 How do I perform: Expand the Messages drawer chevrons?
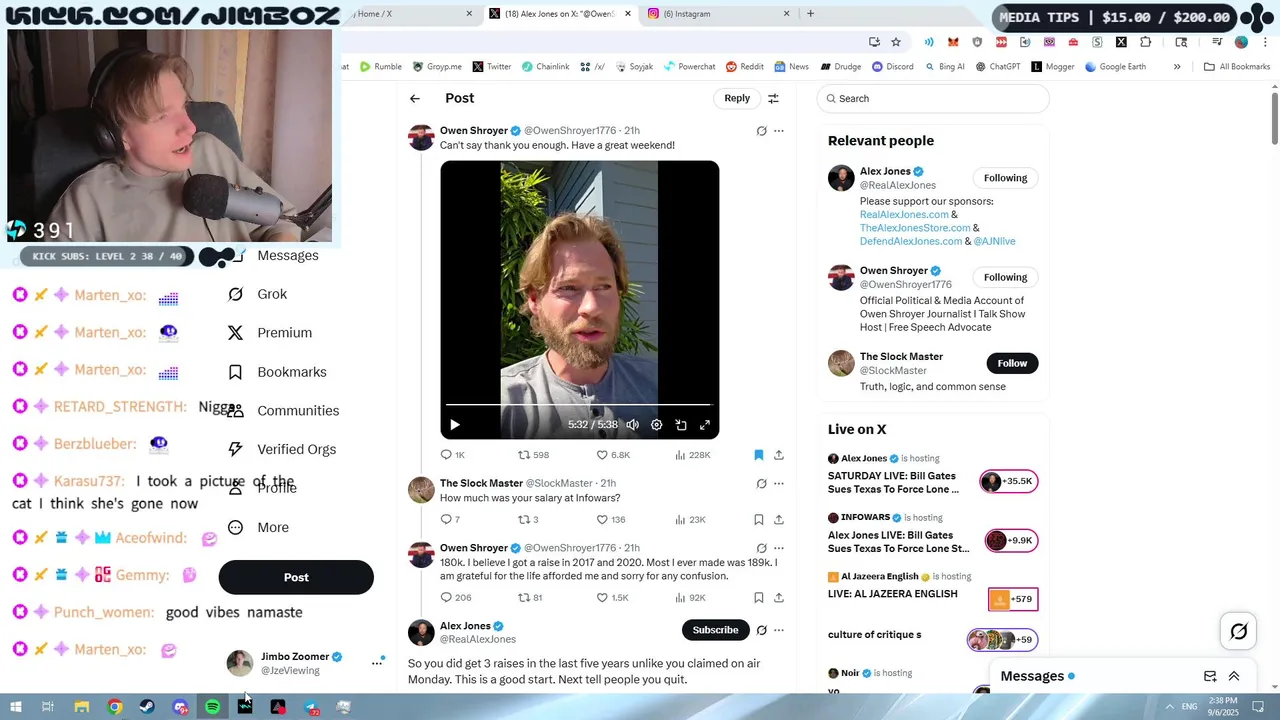coord(1234,676)
